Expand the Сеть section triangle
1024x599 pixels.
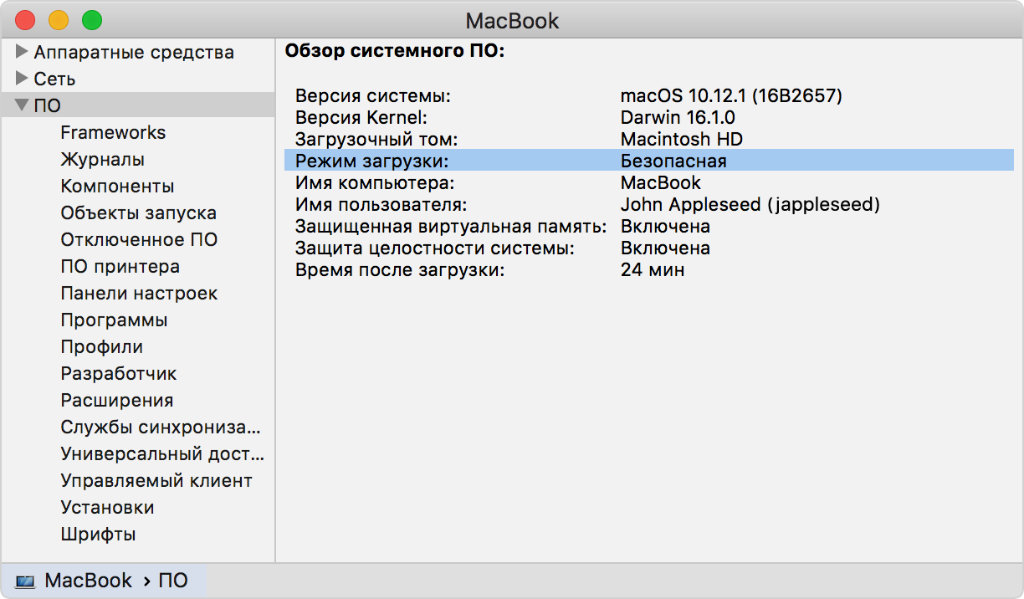click(x=22, y=78)
